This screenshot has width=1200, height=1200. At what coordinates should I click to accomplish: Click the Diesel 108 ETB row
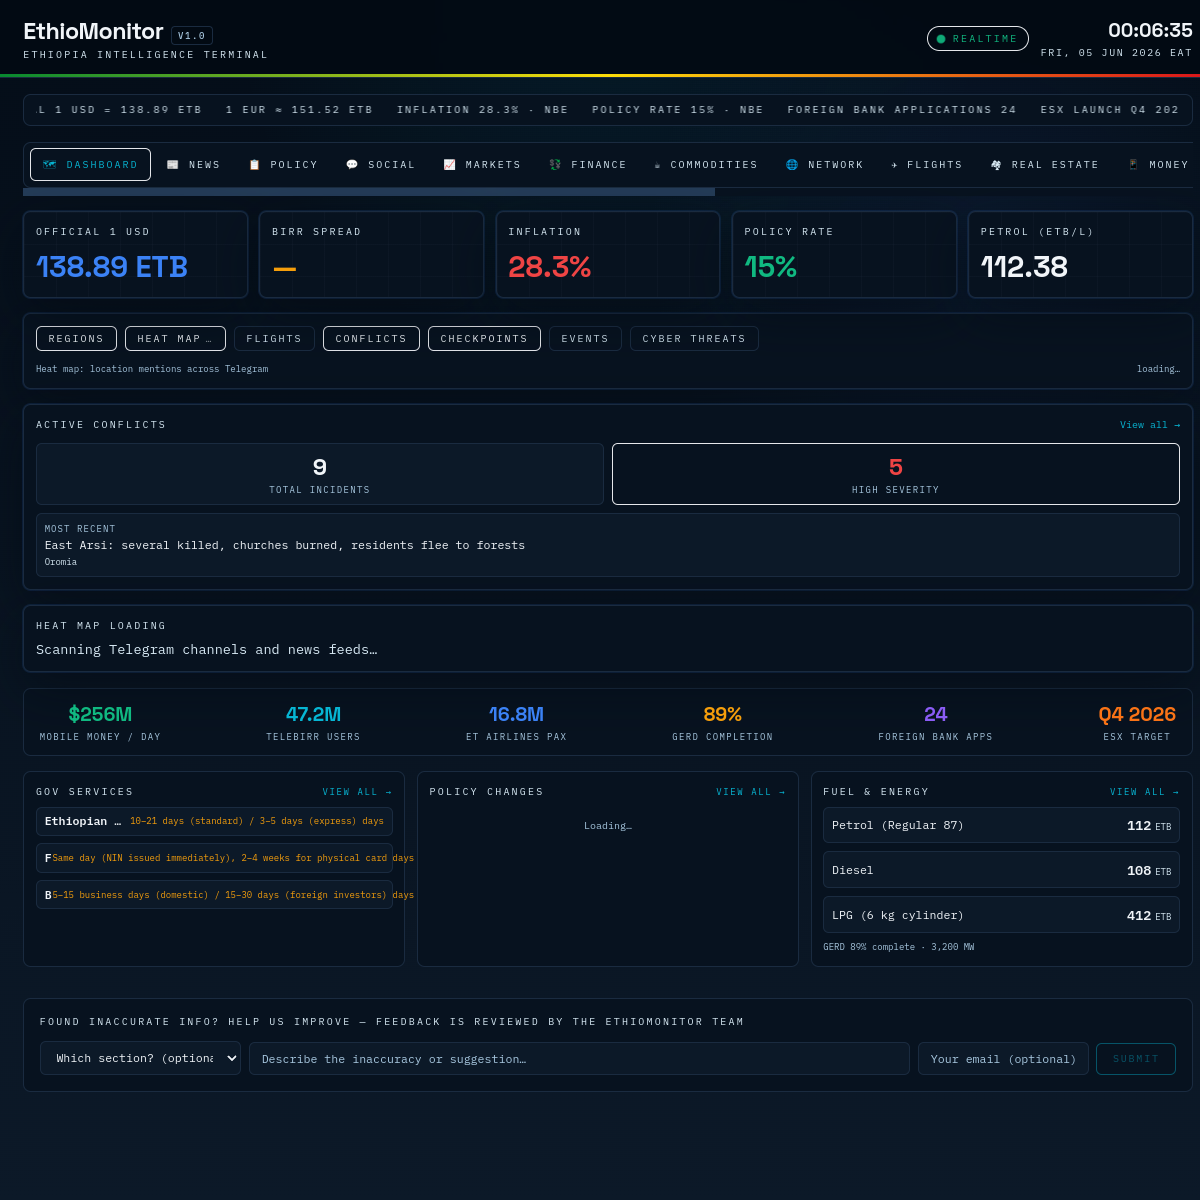click(x=1001, y=870)
